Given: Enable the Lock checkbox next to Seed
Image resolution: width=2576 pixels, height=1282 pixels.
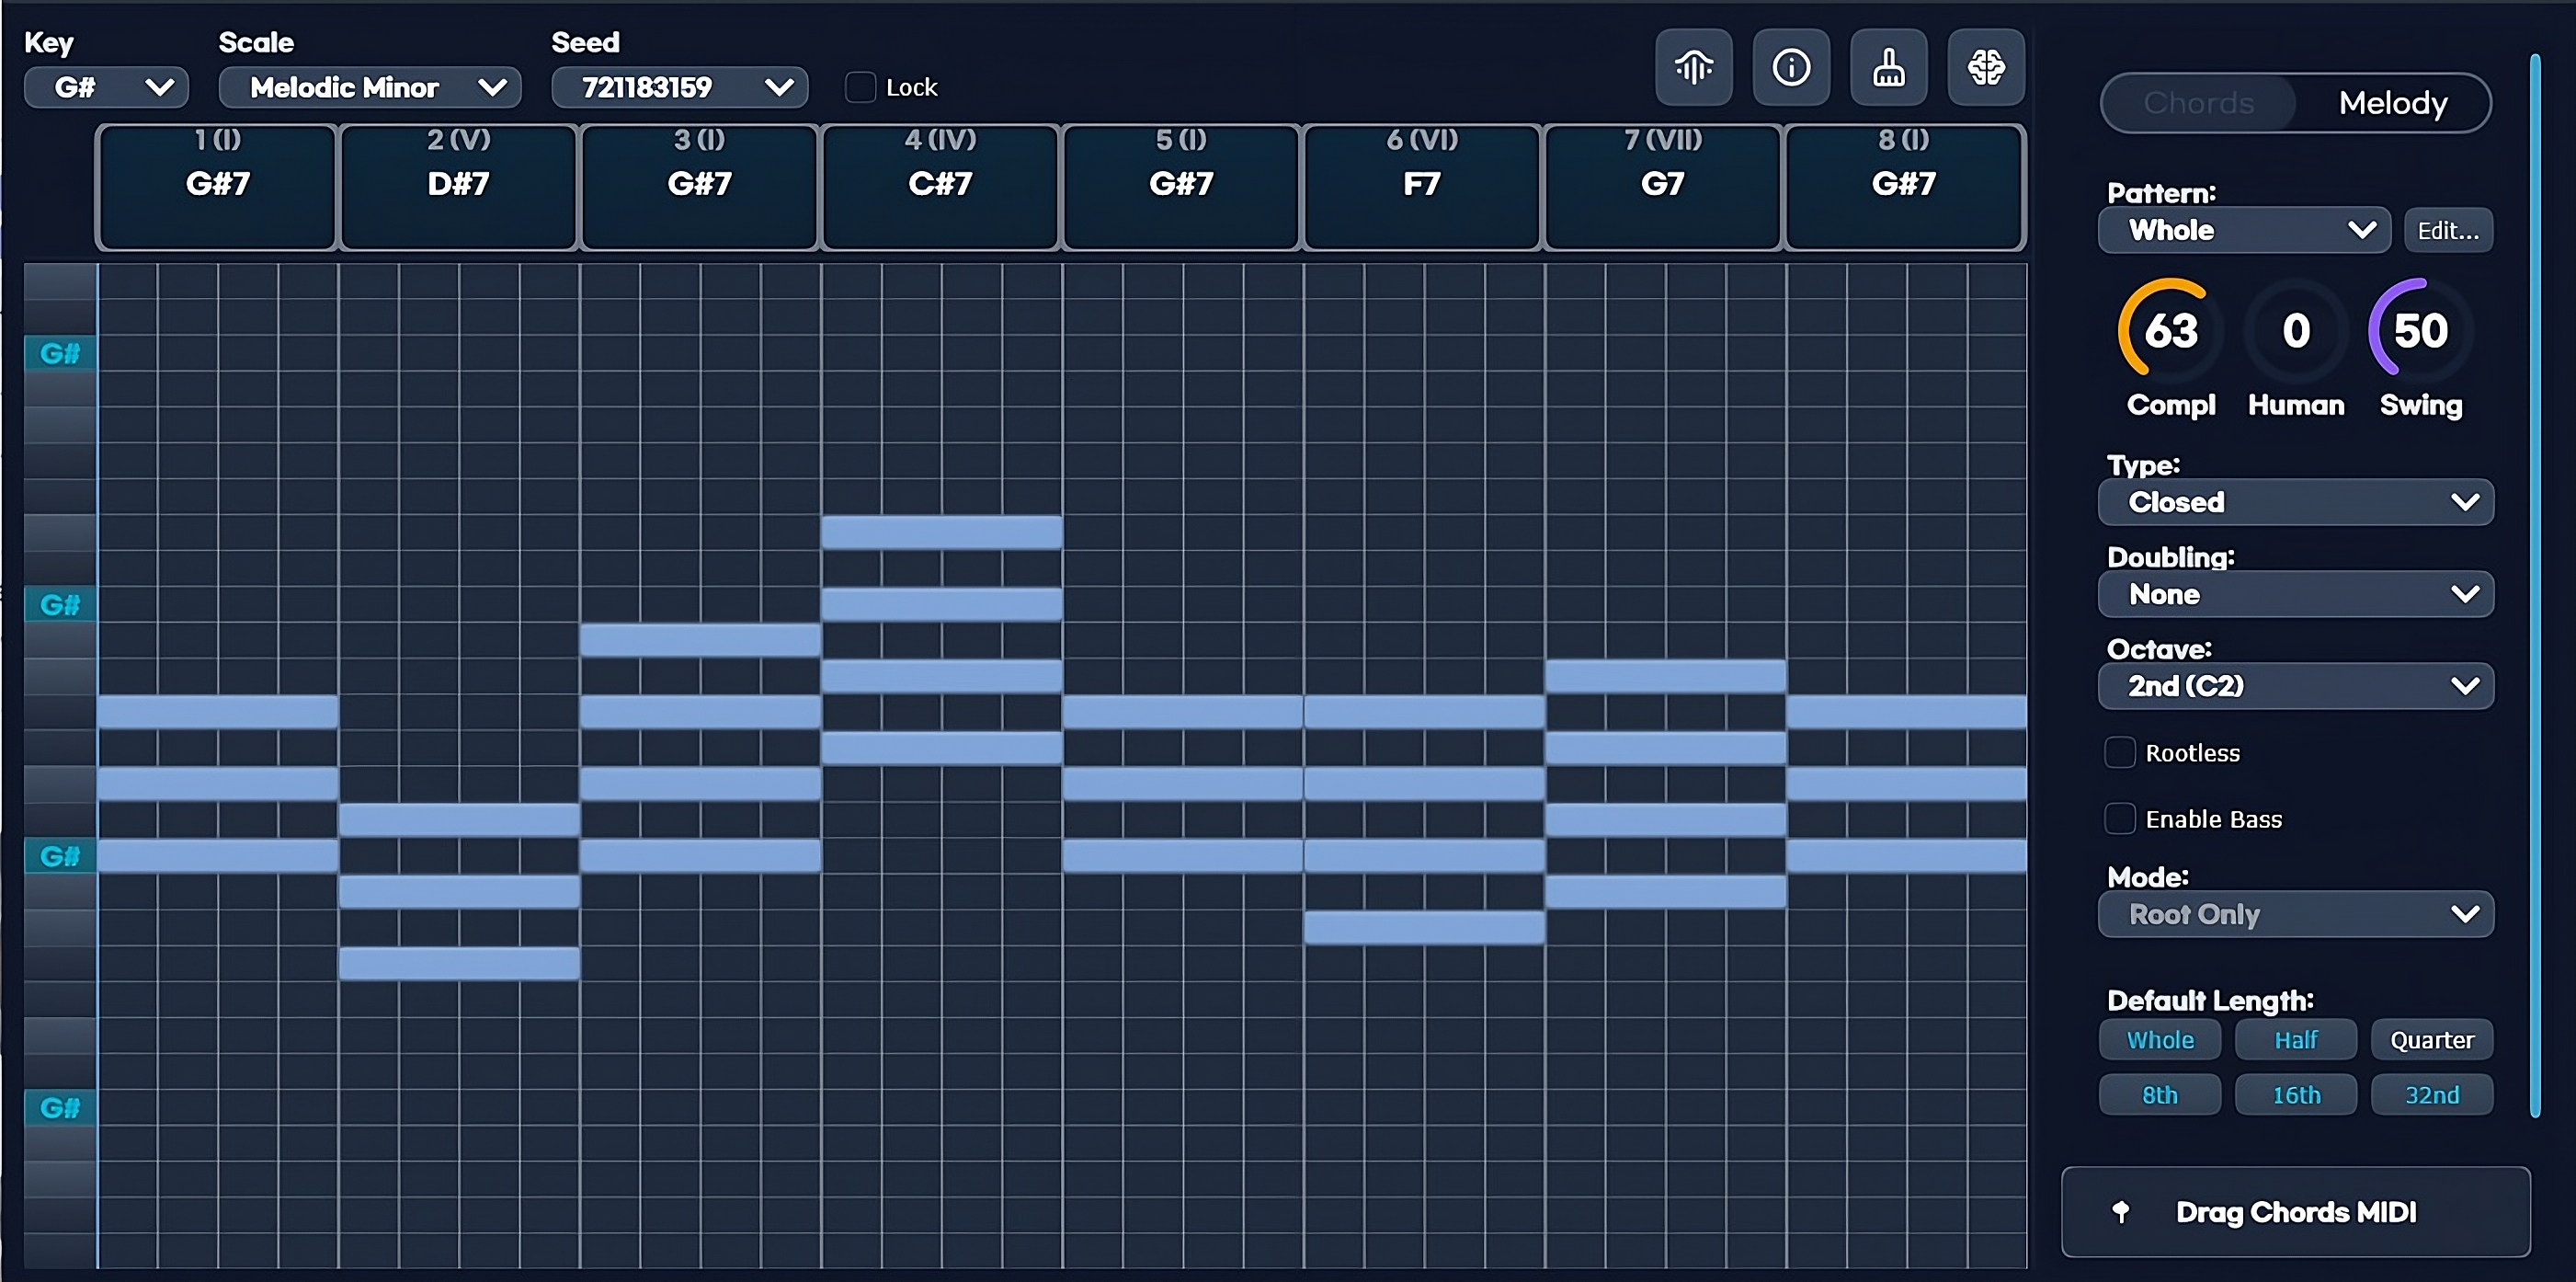Looking at the screenshot, I should (860, 87).
